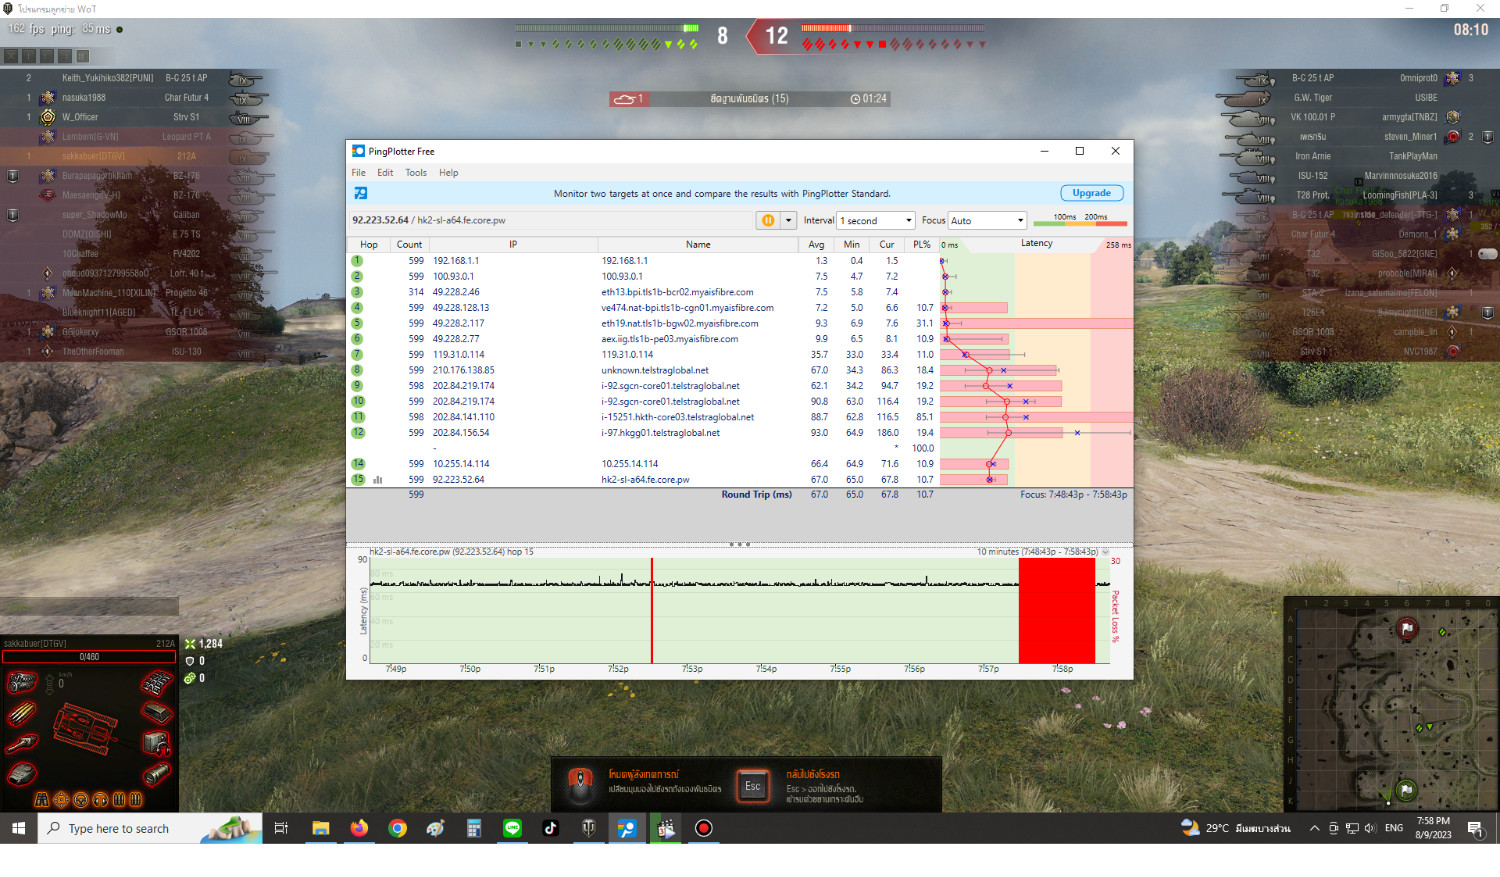Screen dimensions: 1500x877
Task: Click the Esc key hint in the game
Action: [x=752, y=786]
